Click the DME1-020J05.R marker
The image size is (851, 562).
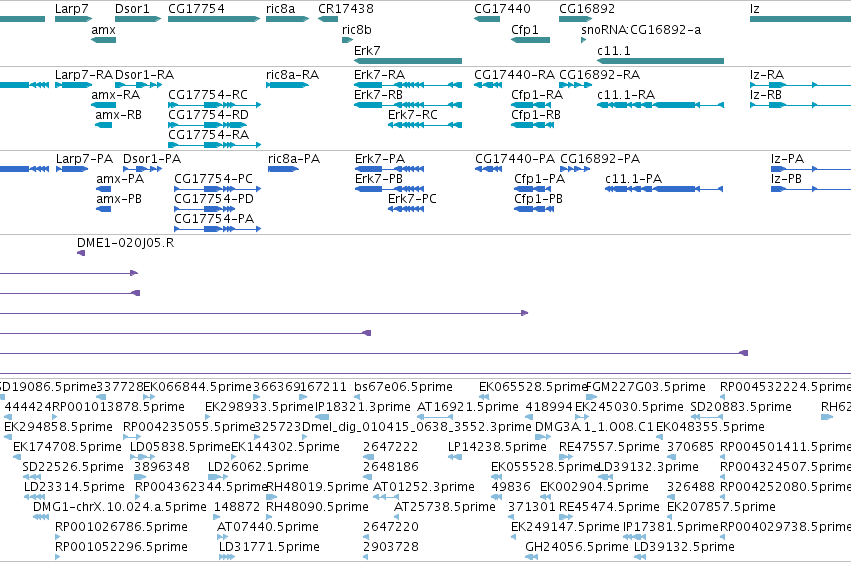(x=81, y=253)
